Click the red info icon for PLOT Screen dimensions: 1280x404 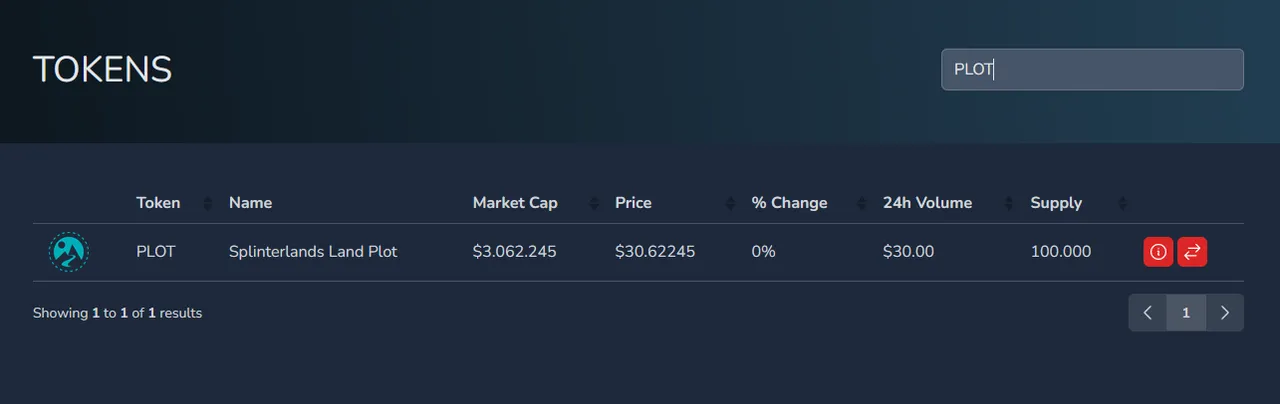(x=1158, y=252)
